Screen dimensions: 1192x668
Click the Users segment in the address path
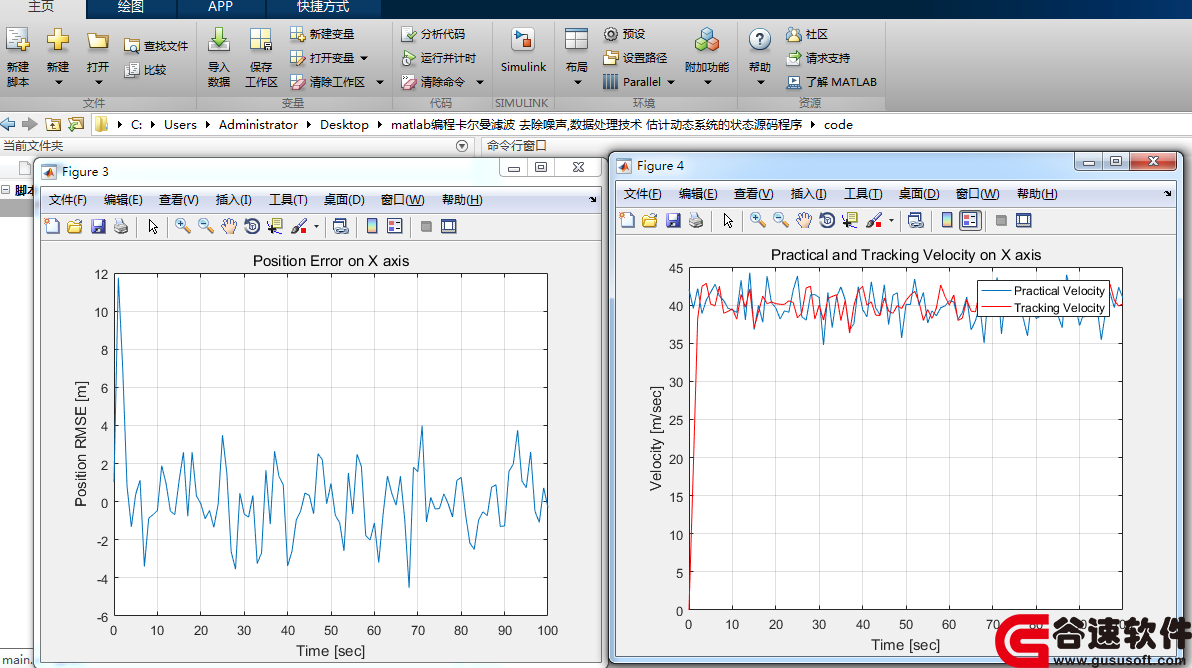click(180, 125)
